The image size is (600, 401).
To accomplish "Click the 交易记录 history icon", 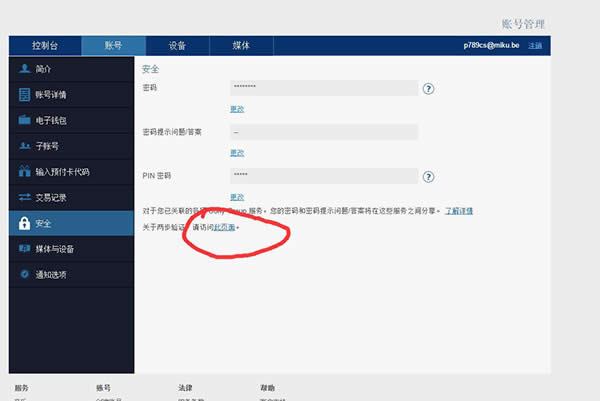I will click(24, 198).
